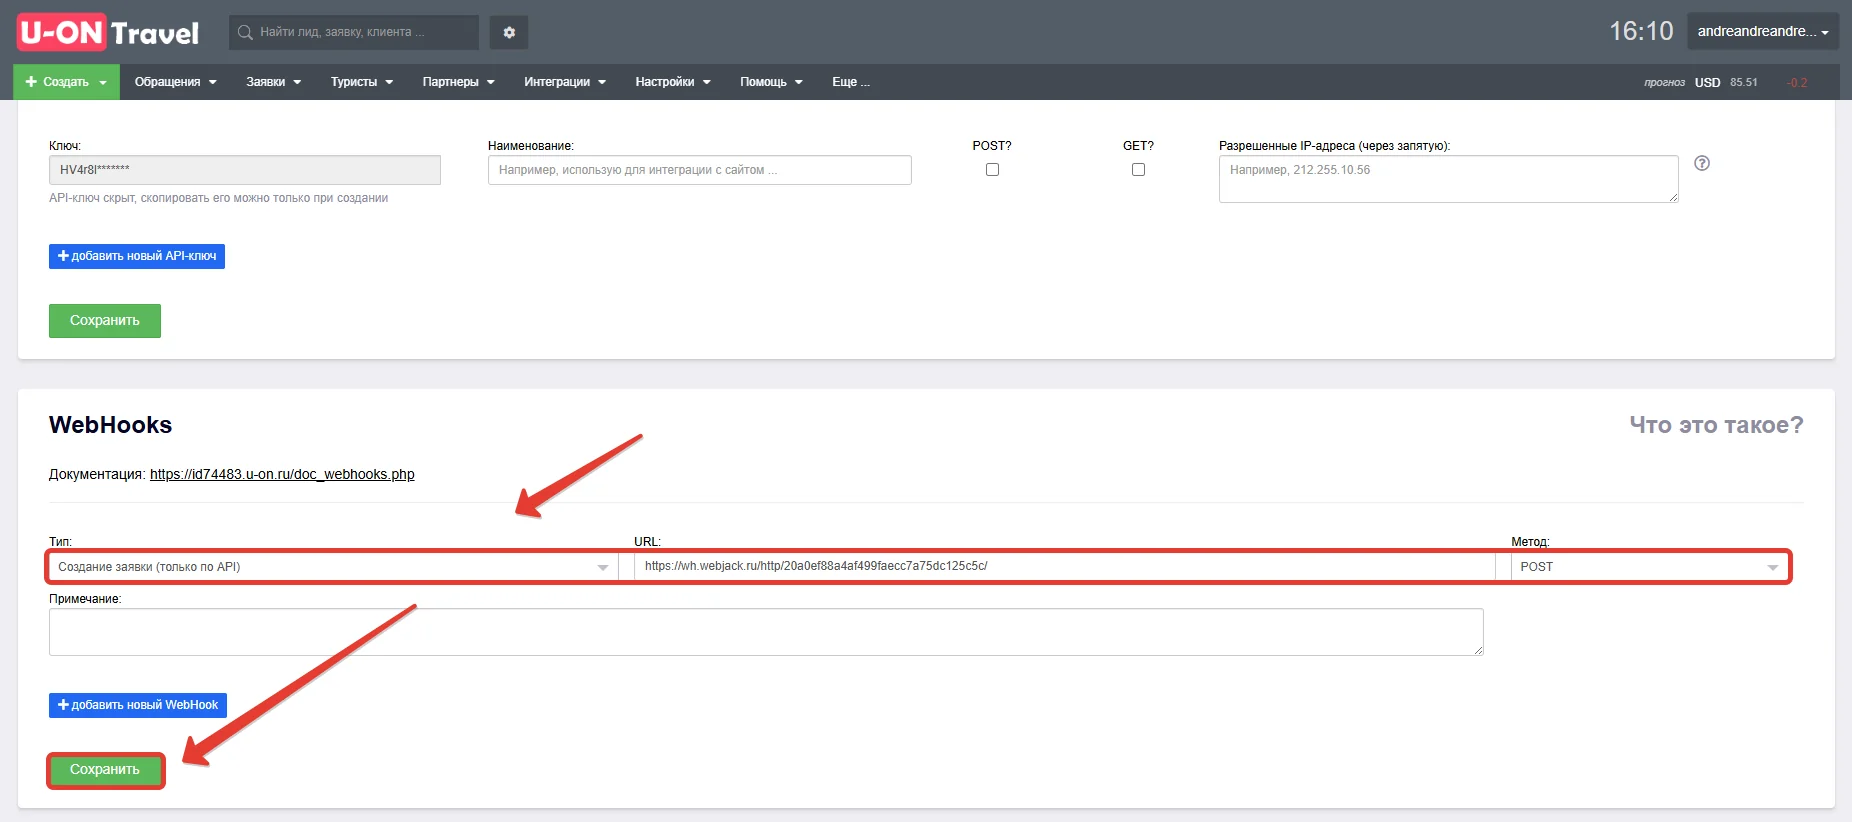Image resolution: width=1852 pixels, height=822 pixels.
Task: Click the USD exchange rate label
Action: pyautogui.click(x=1707, y=82)
